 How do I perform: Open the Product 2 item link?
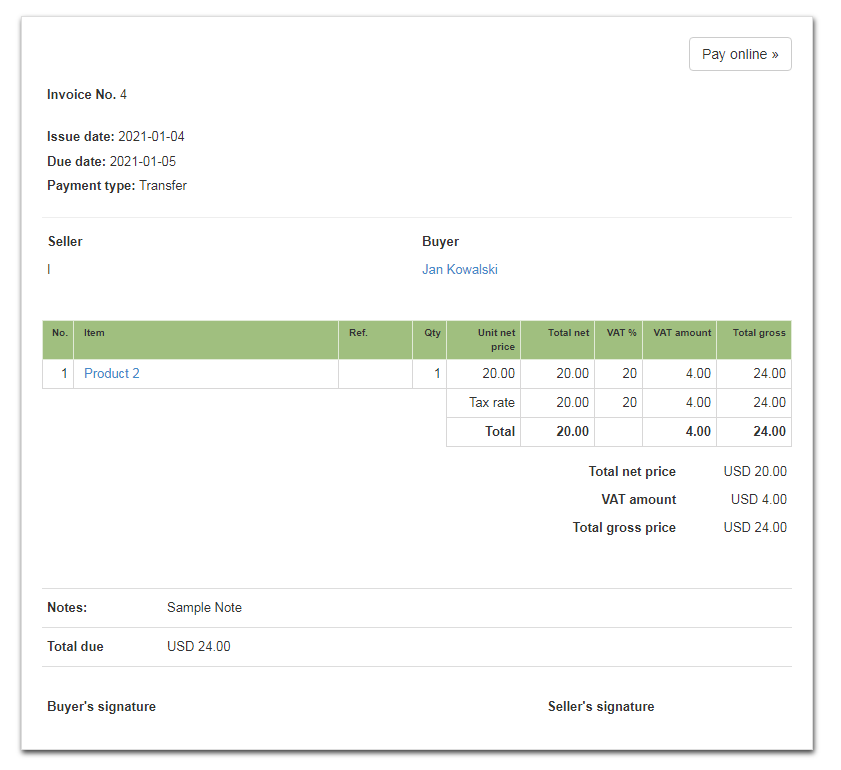(x=112, y=373)
